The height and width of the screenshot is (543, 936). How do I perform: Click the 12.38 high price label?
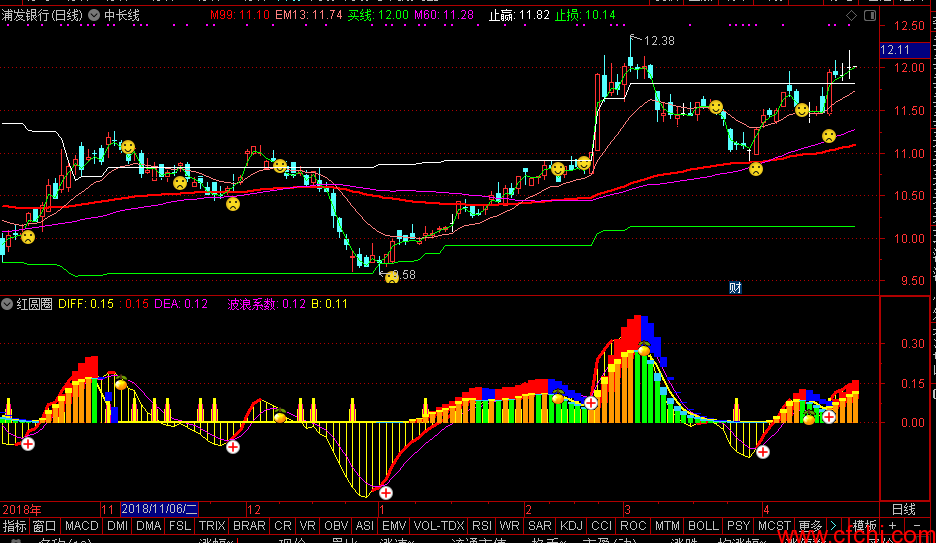[x=659, y=41]
